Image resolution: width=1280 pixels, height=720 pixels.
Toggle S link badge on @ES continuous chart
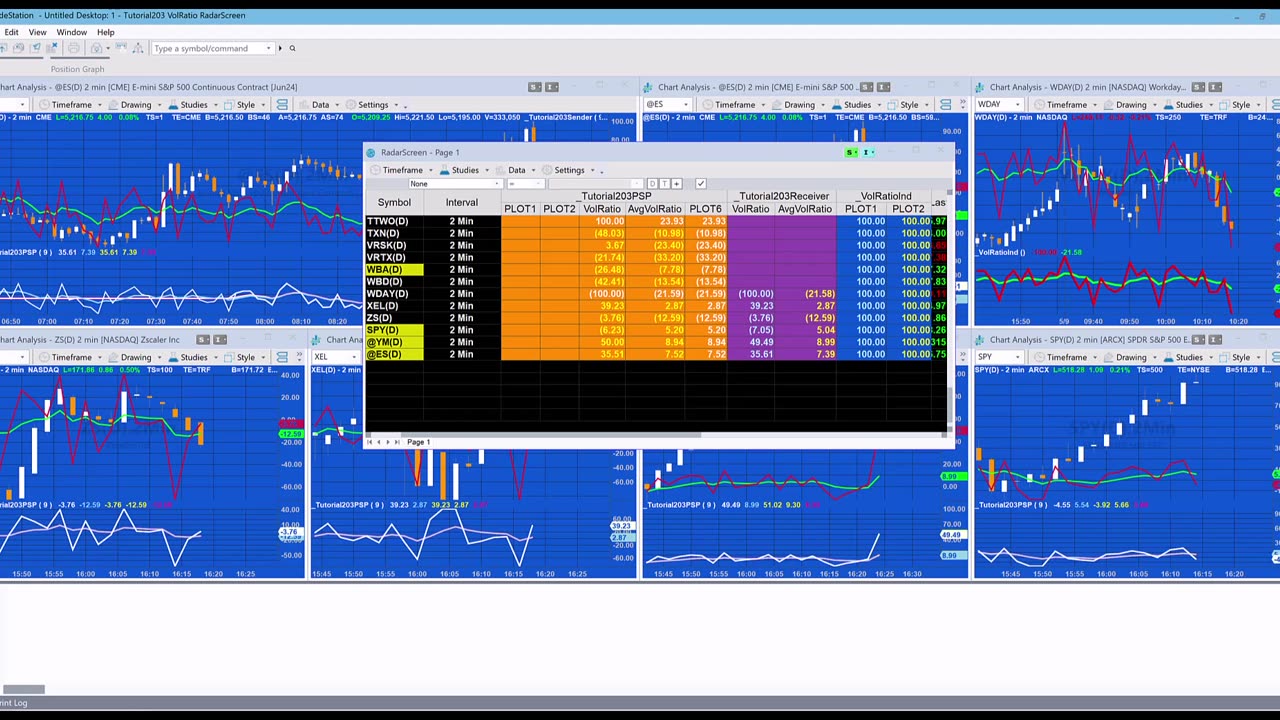pyautogui.click(x=535, y=87)
